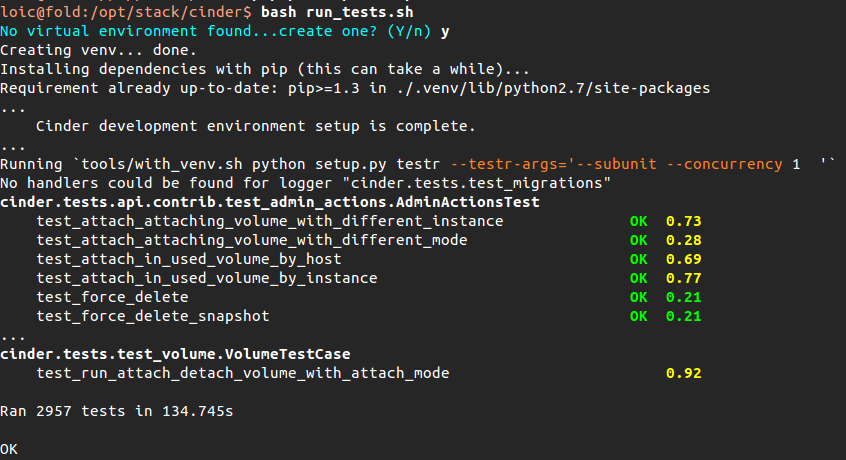
Task: Click the green OK beside test_attach_attaching_volume_with_different_mode
Action: coord(638,240)
